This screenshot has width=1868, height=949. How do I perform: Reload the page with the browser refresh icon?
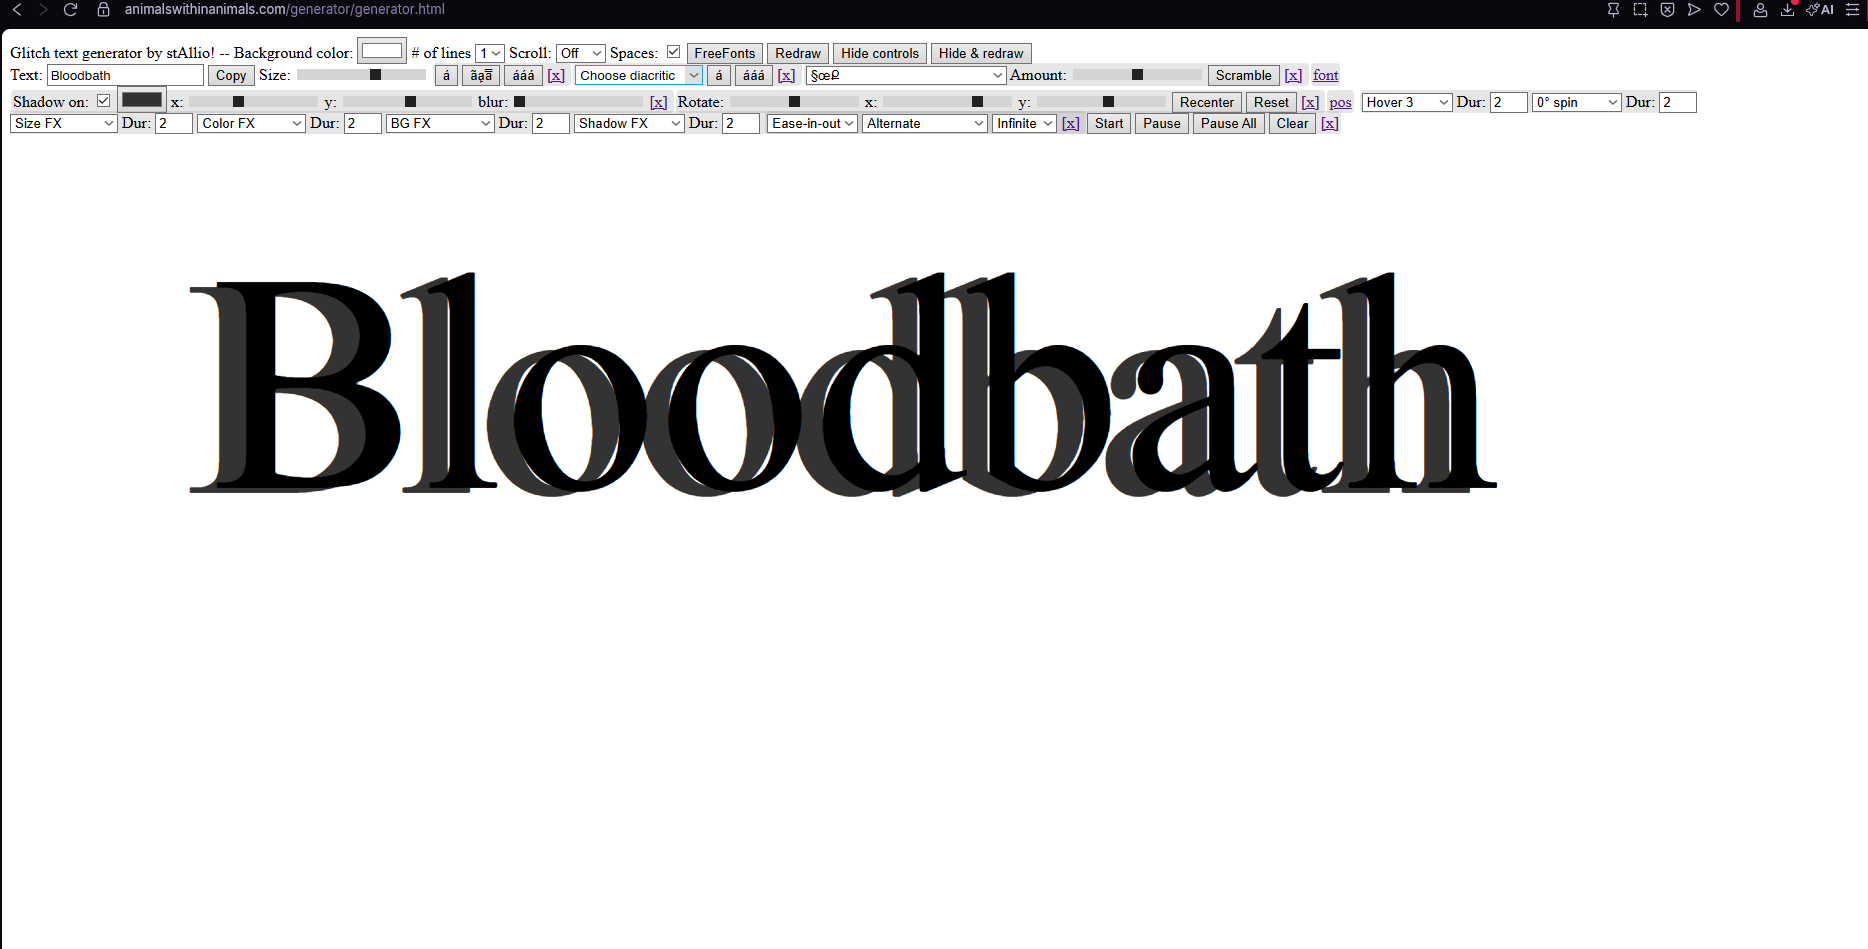[70, 10]
